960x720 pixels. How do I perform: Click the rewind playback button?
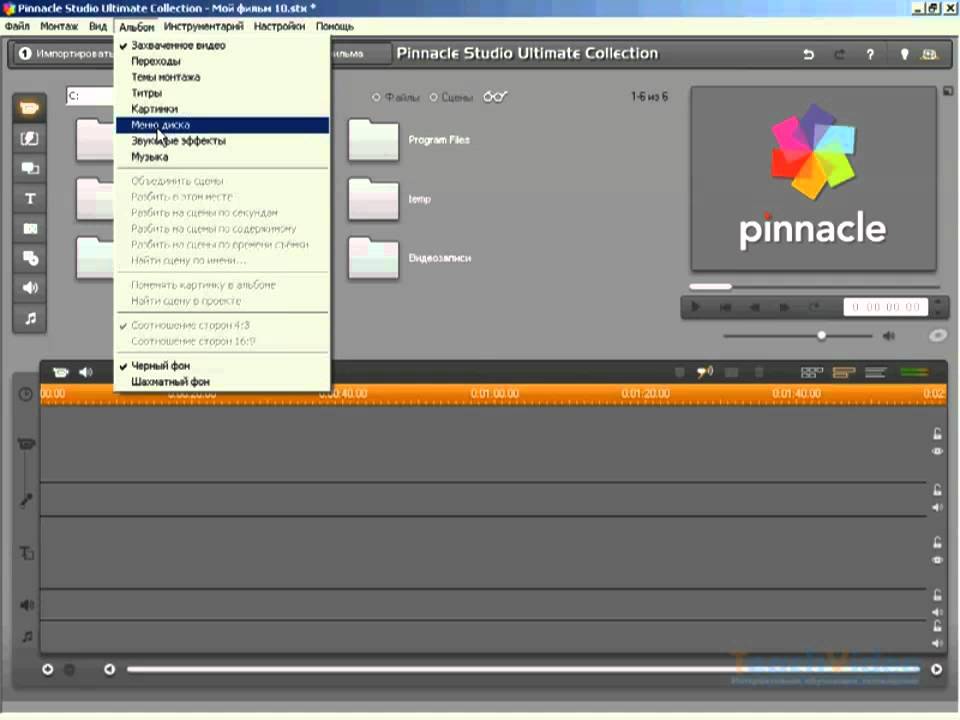pyautogui.click(x=755, y=307)
